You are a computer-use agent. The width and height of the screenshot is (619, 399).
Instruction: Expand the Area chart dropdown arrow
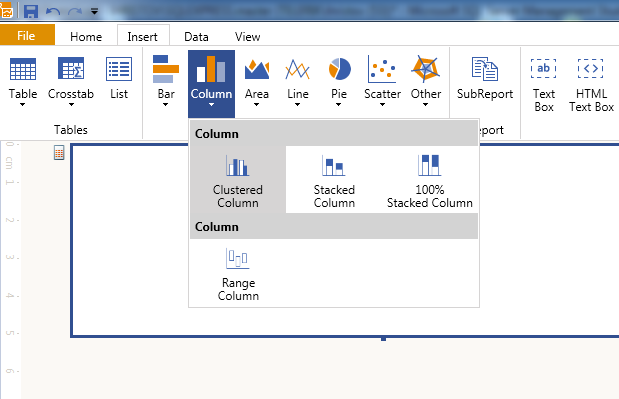point(257,105)
